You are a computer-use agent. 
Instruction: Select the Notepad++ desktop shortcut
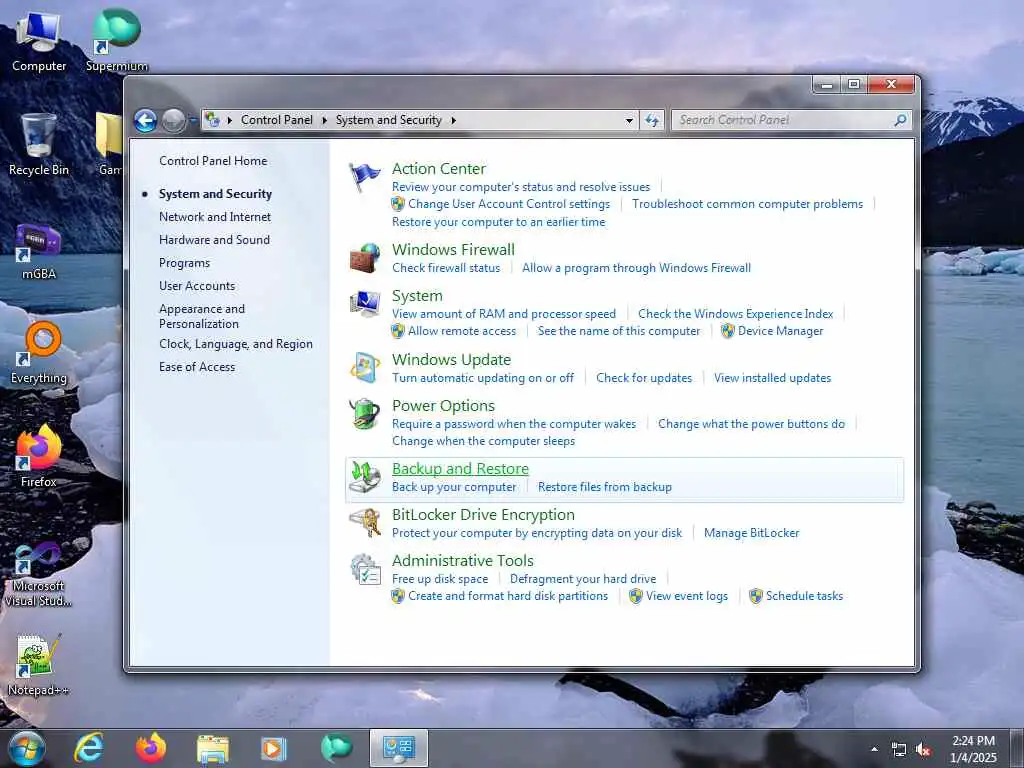39,665
